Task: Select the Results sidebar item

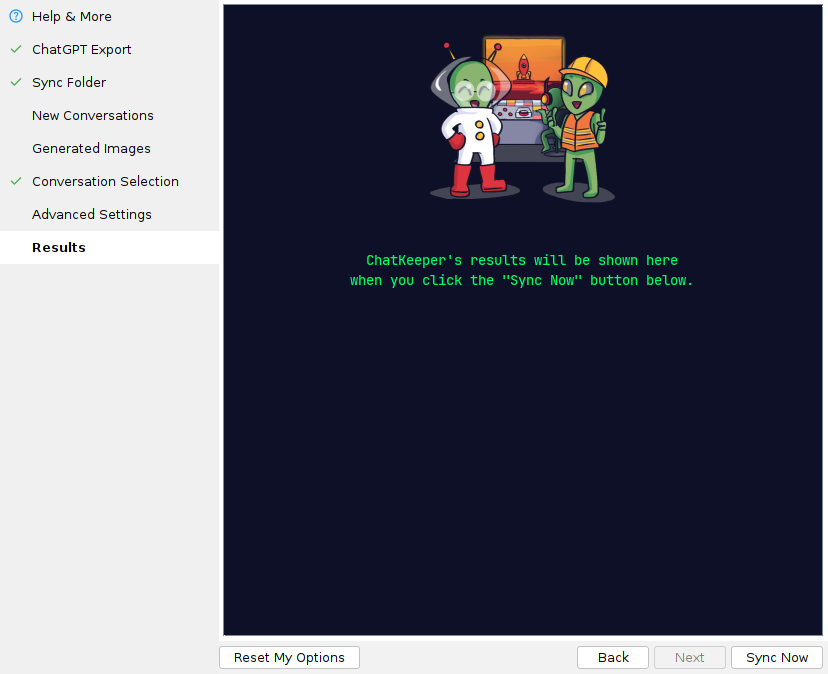Action: point(59,247)
